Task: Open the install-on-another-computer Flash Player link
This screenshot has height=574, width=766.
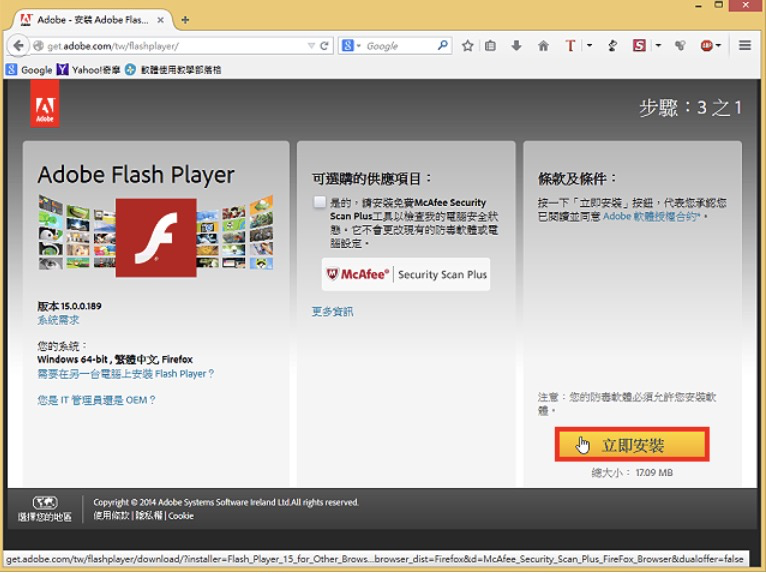Action: pyautogui.click(x=126, y=374)
